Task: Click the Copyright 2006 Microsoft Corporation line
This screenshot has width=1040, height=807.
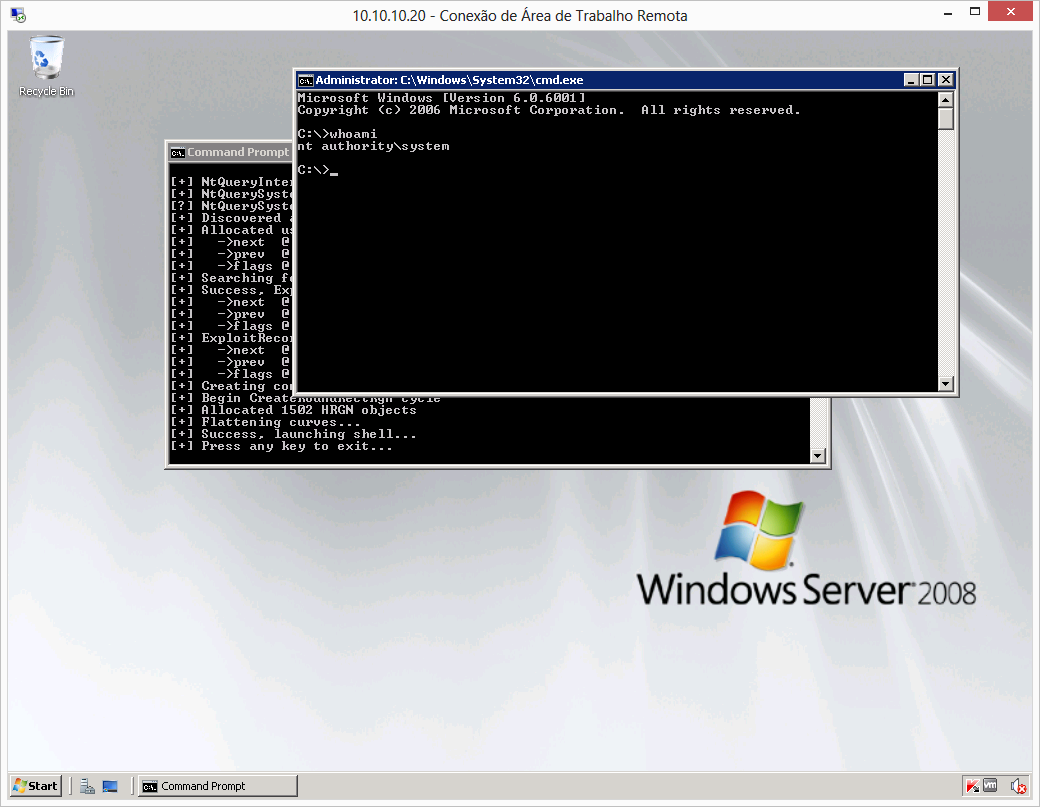Action: click(x=549, y=110)
